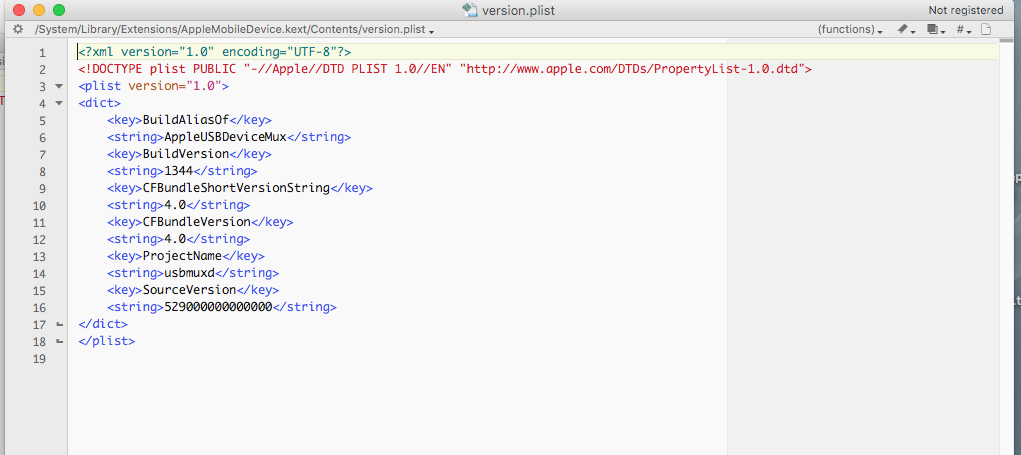The width and height of the screenshot is (1021, 455).
Task: Click the xml declaration on line 1
Action: click(215, 52)
